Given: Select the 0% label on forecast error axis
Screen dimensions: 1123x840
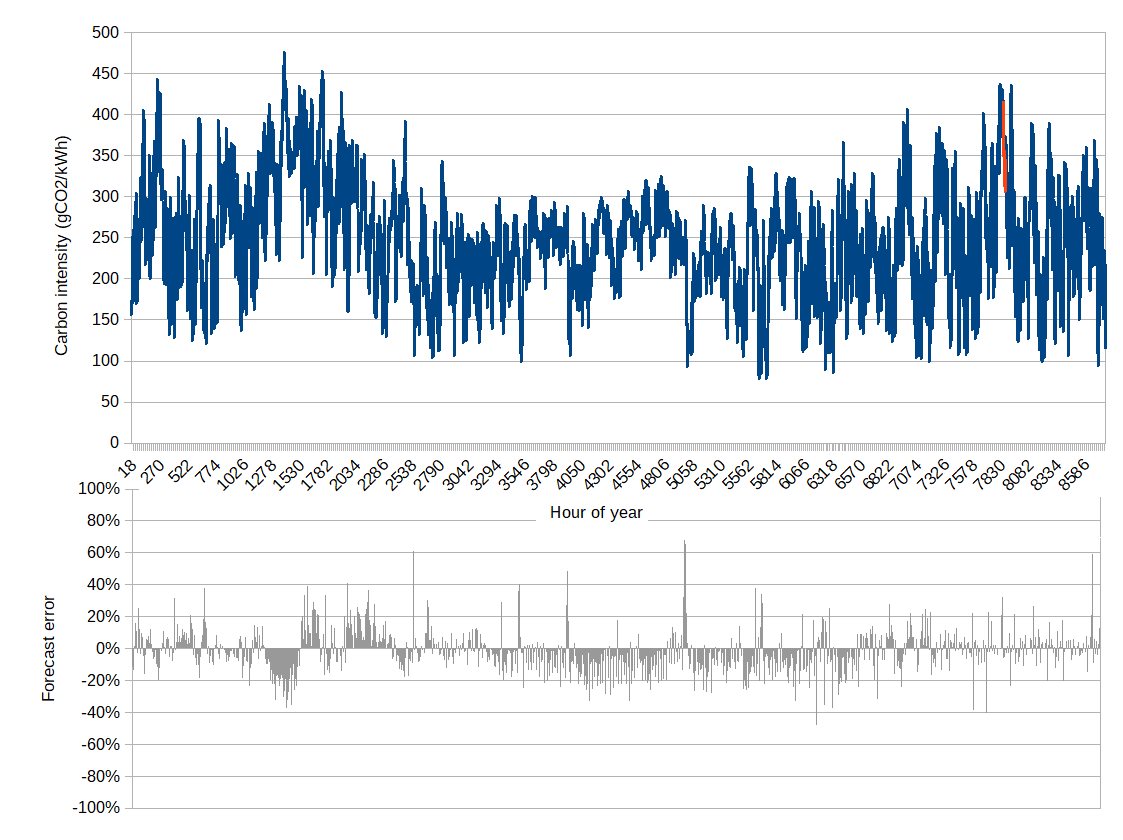Looking at the screenshot, I should [105, 648].
